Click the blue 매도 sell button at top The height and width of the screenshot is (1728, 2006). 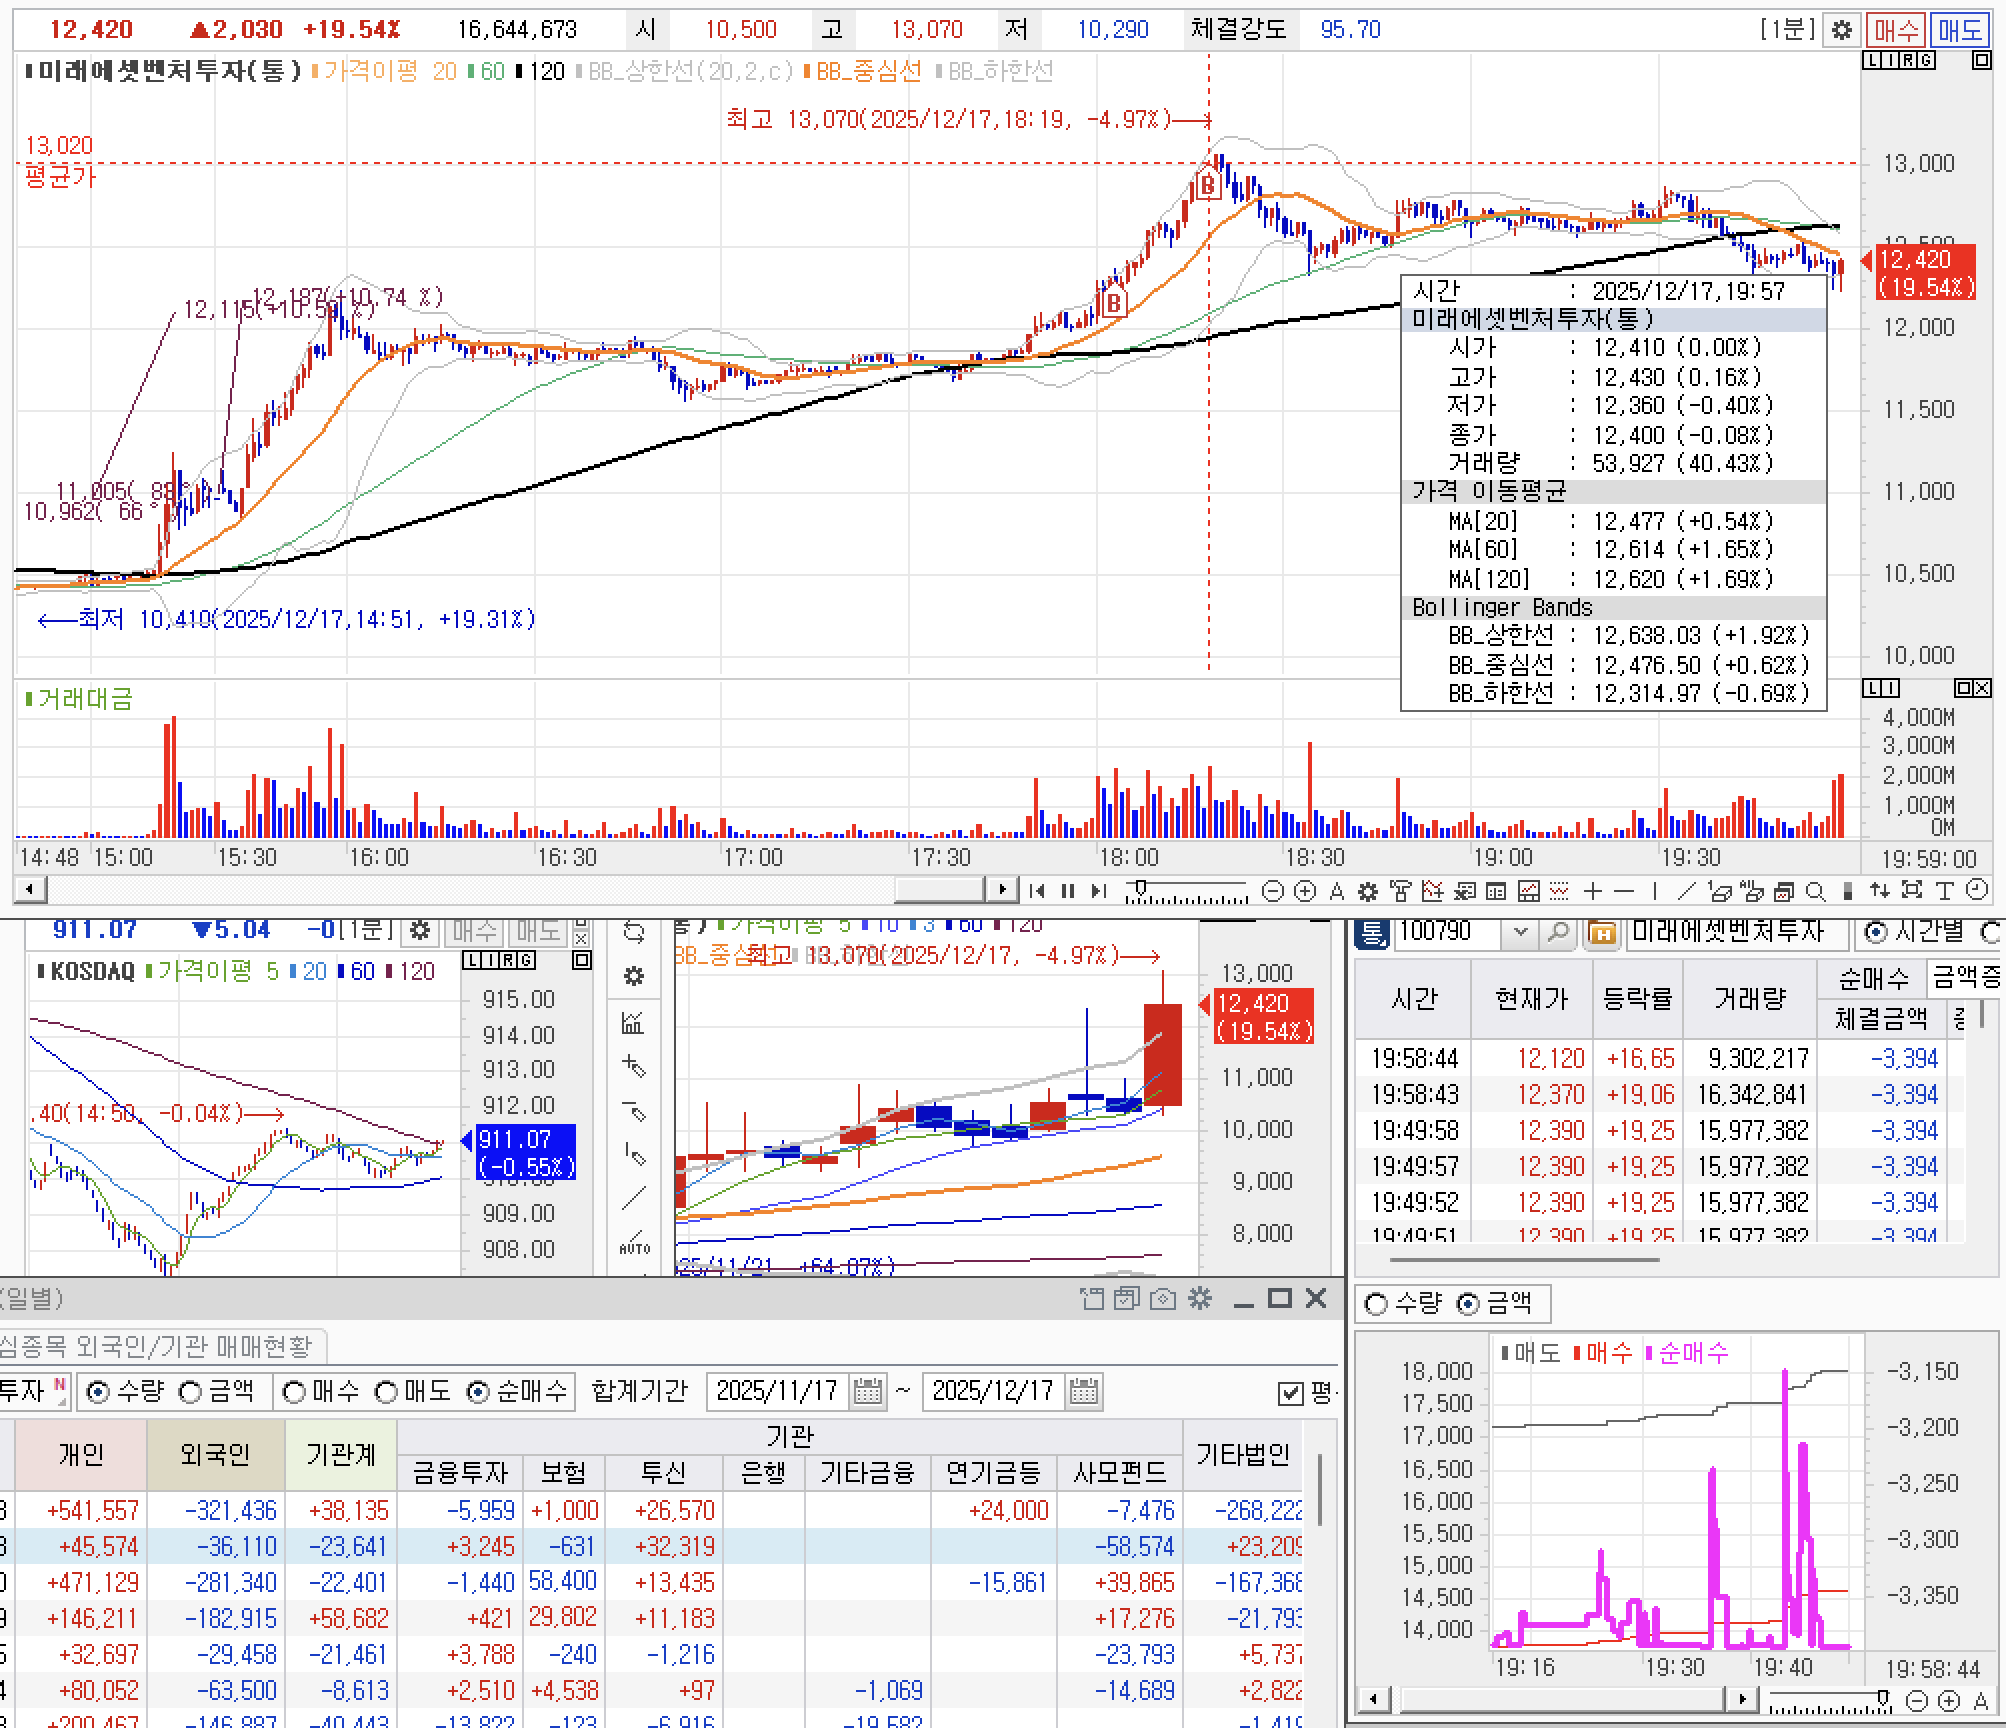point(1959,30)
